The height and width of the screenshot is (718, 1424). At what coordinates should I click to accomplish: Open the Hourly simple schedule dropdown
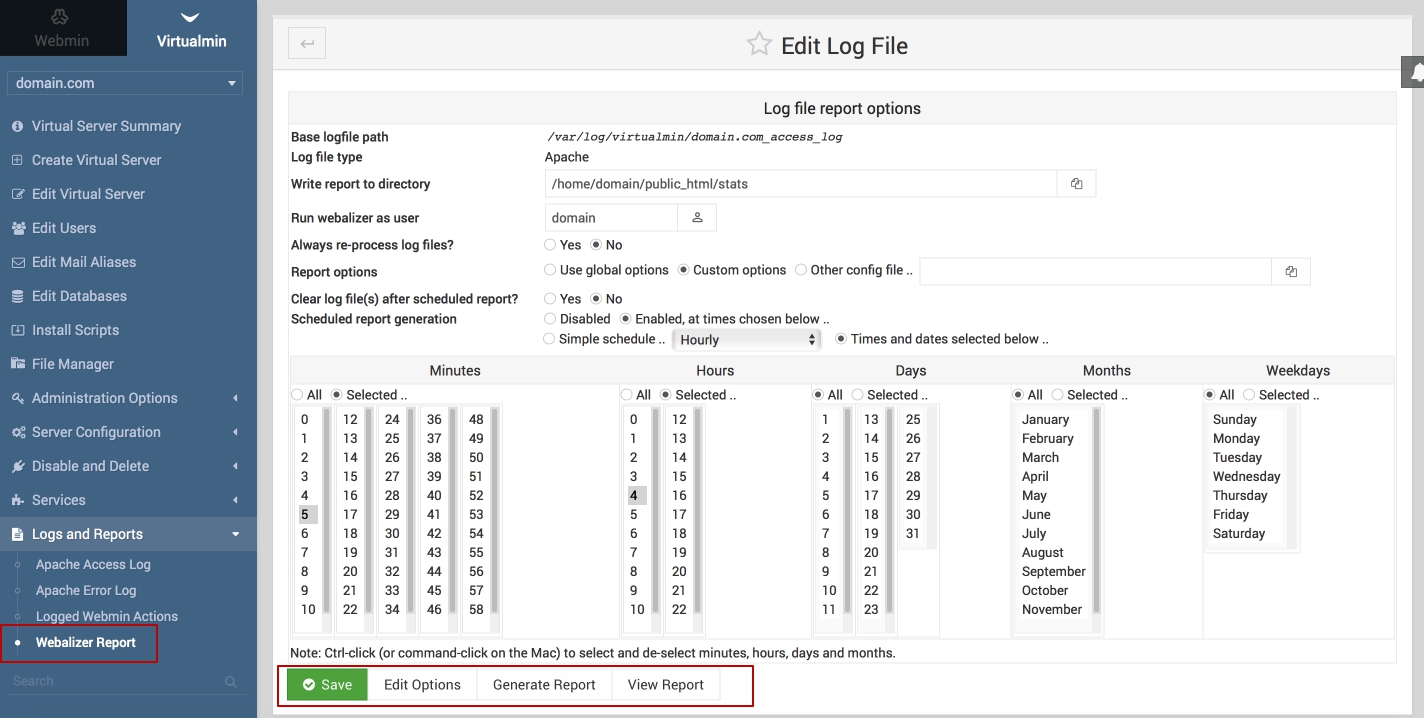tap(747, 340)
